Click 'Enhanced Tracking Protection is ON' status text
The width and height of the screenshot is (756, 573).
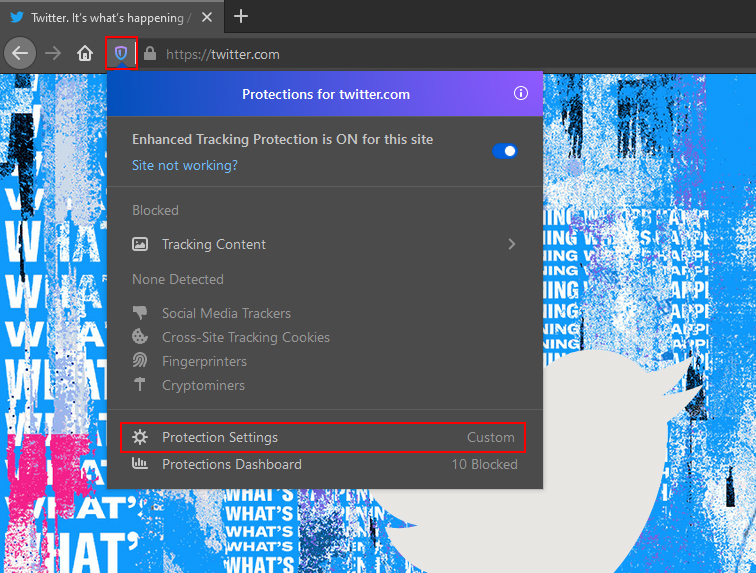[283, 139]
